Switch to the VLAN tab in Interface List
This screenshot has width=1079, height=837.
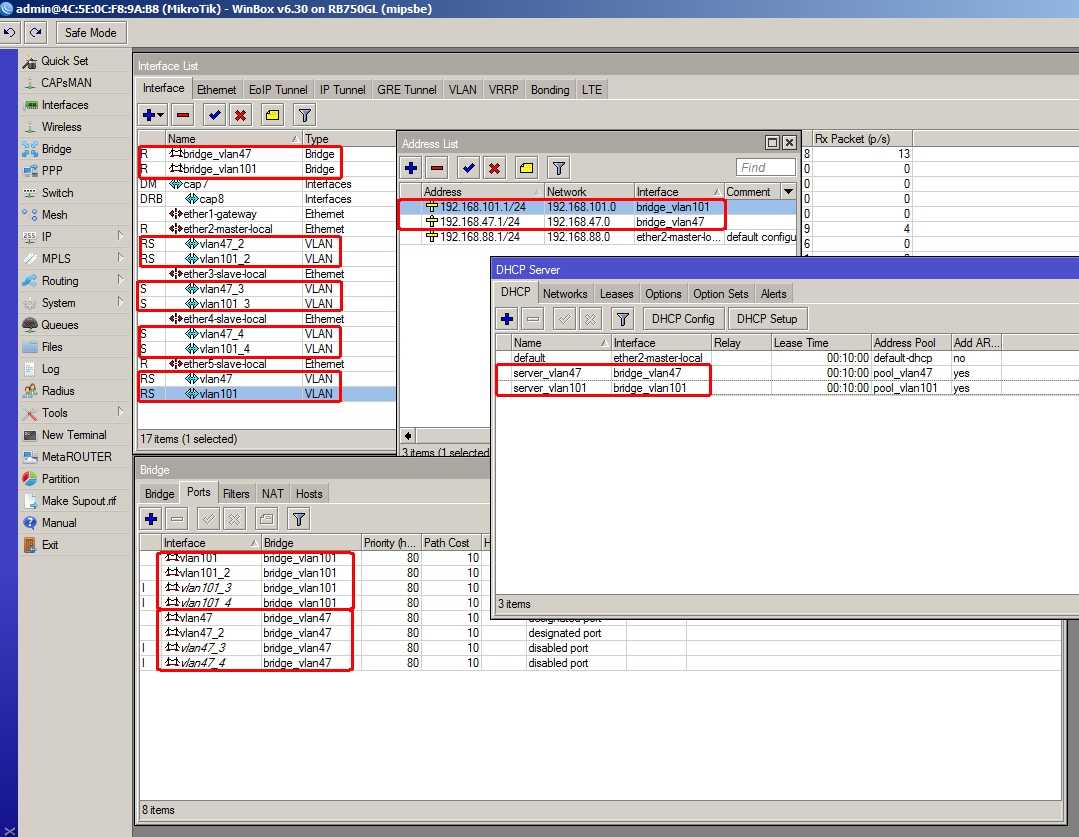click(x=462, y=90)
